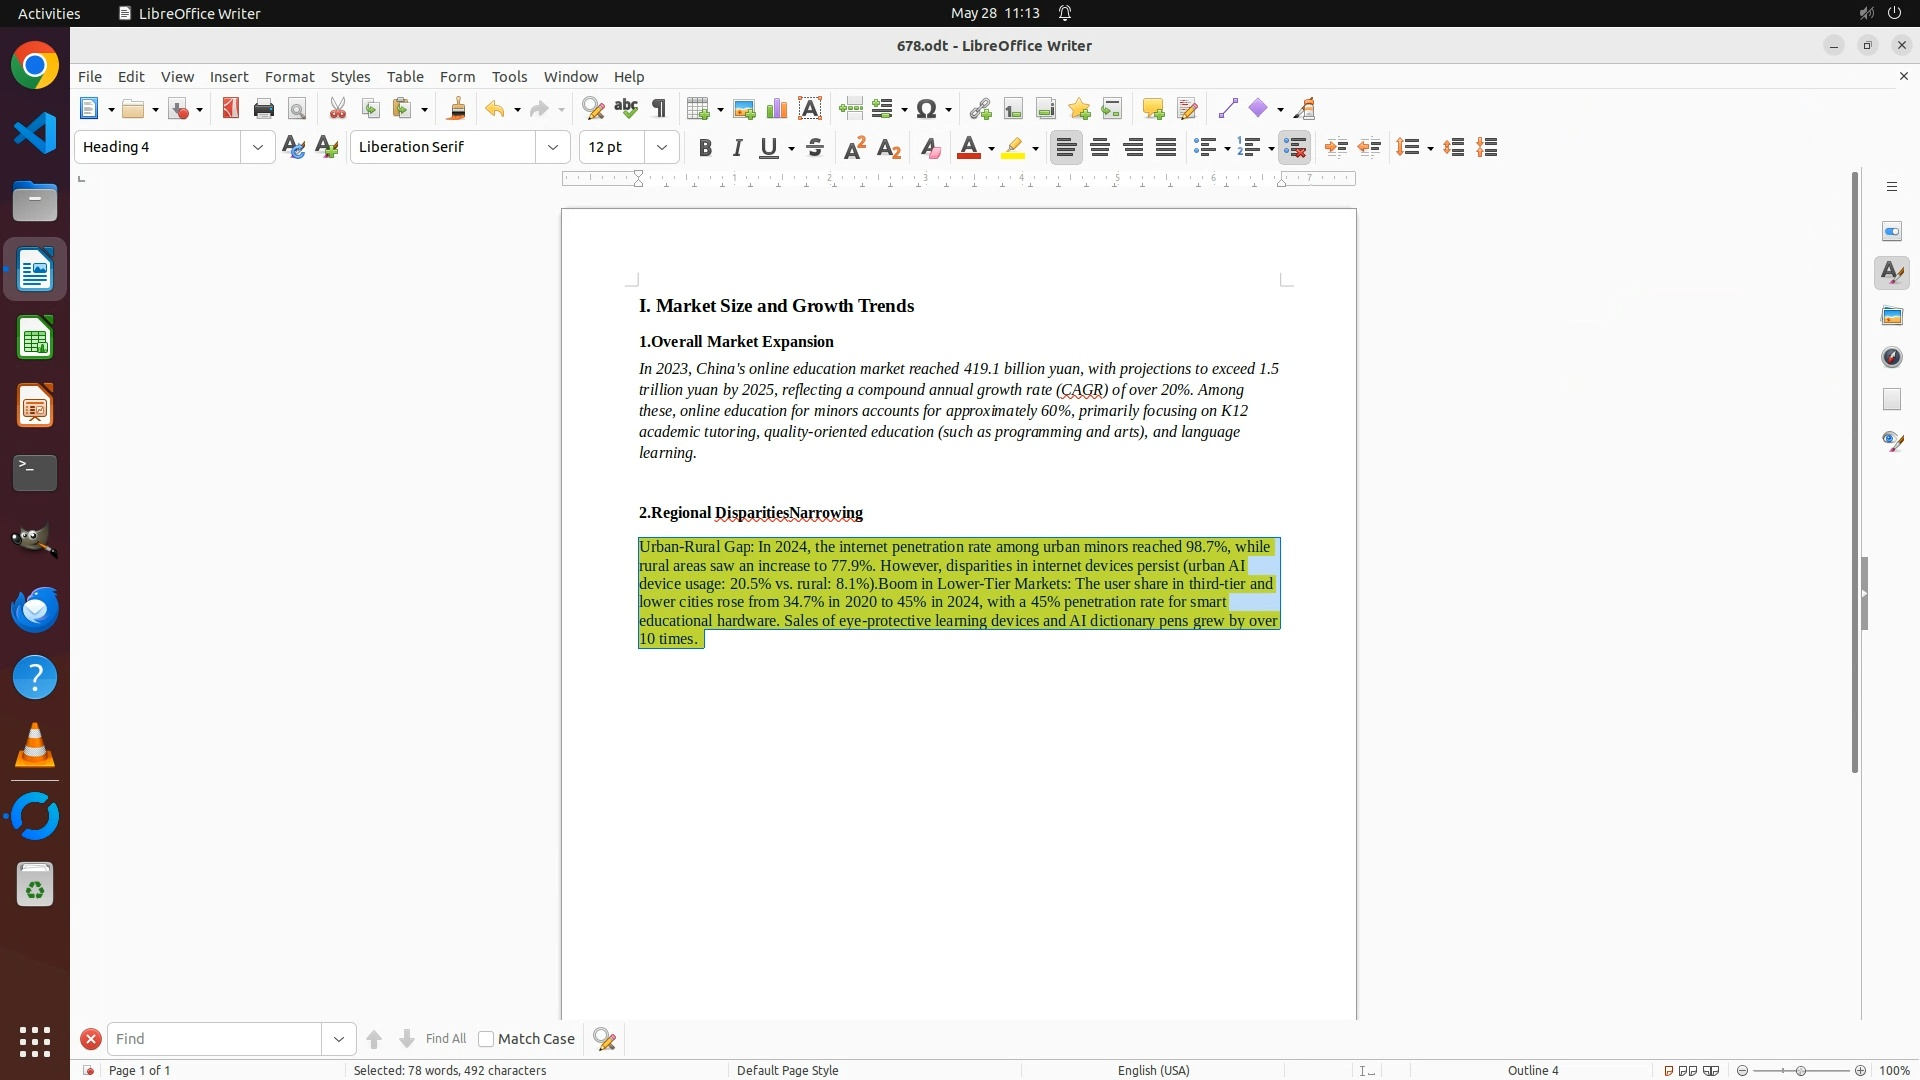1920x1080 pixels.
Task: Click the Strikethrough formatting icon
Action: coord(815,148)
